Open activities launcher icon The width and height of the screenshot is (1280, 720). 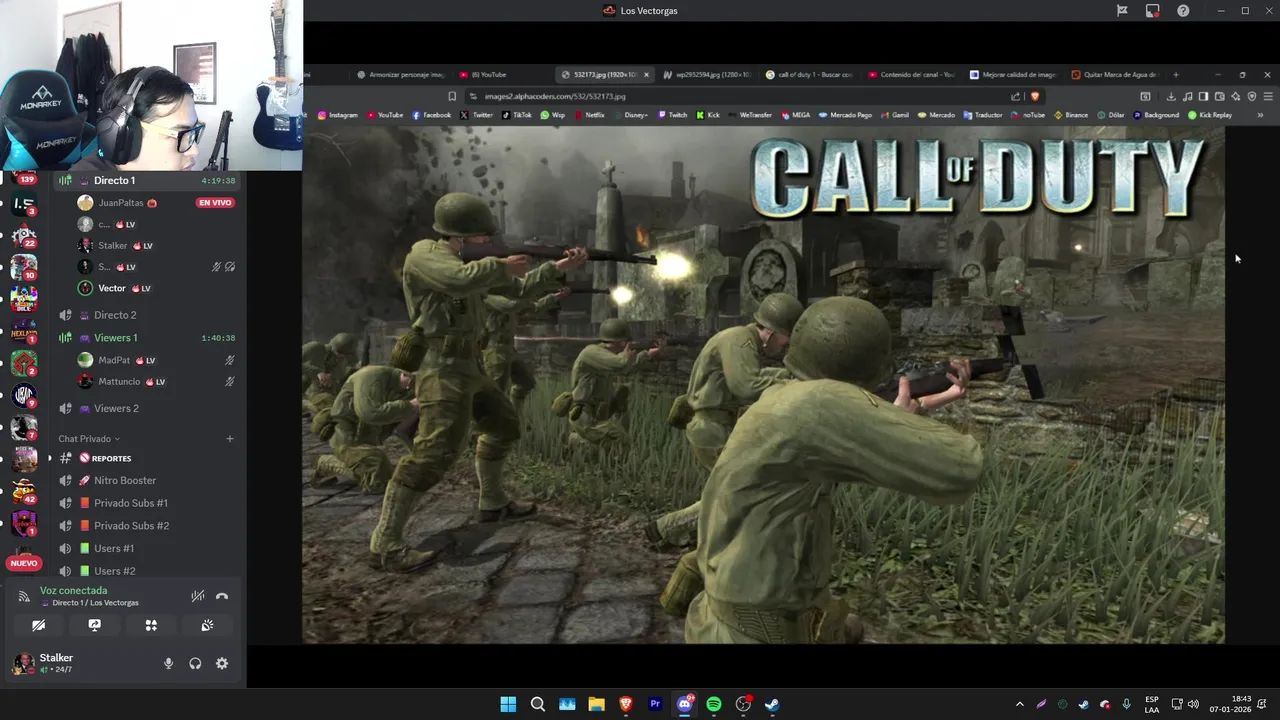151,625
